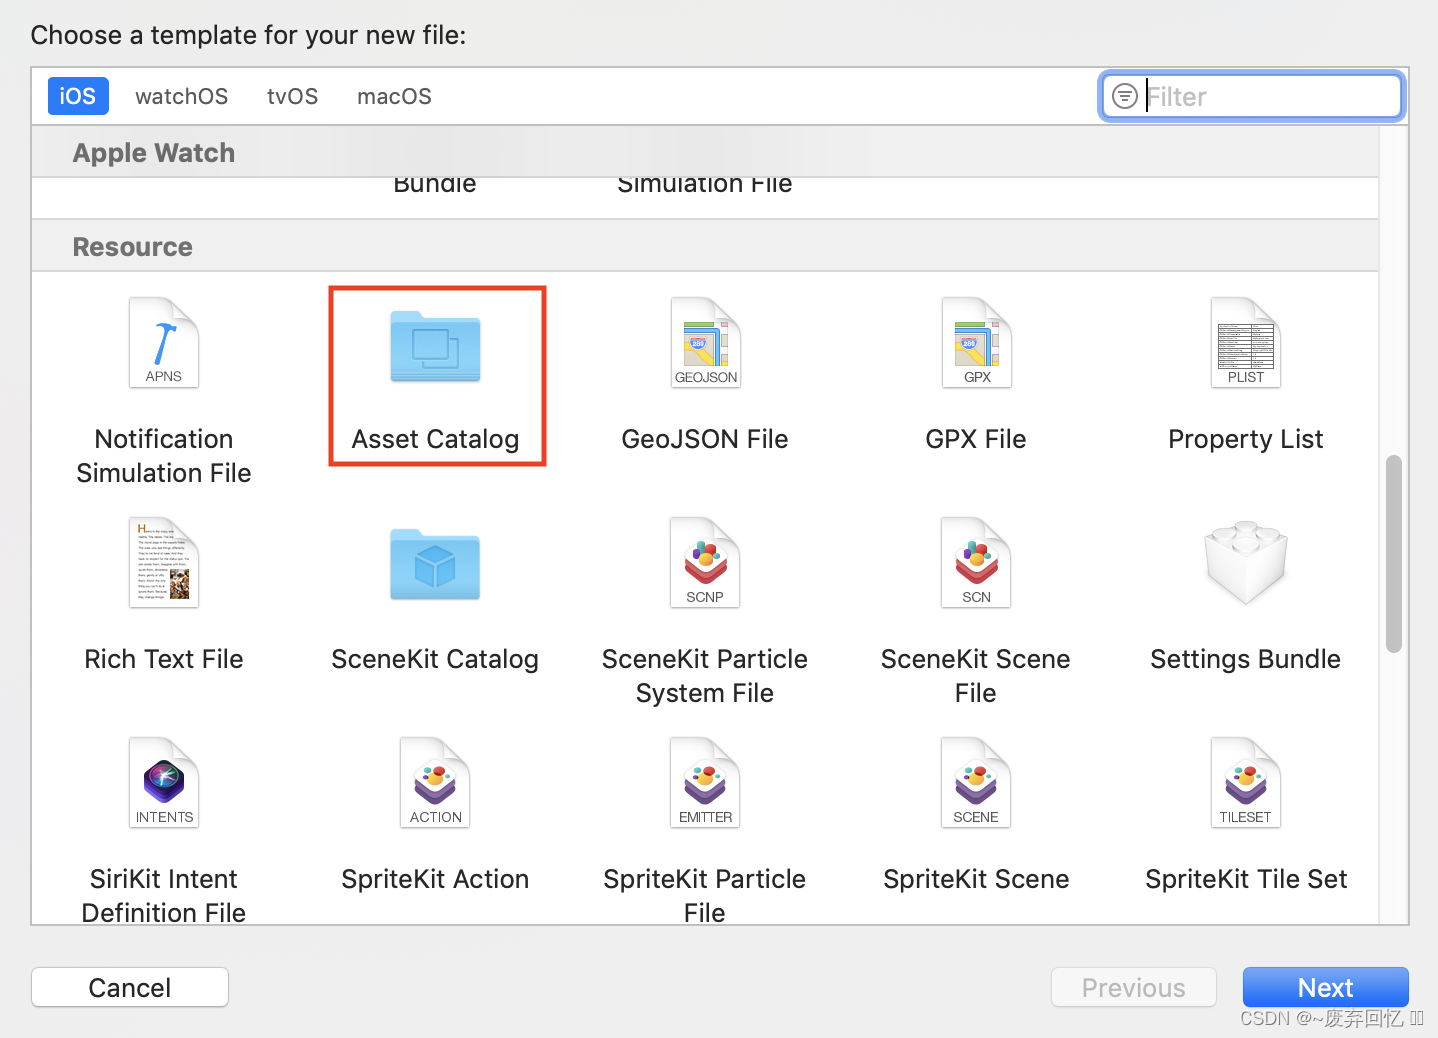Select the SceneKit Scene File SCN icon
The width and height of the screenshot is (1438, 1038).
(x=976, y=563)
